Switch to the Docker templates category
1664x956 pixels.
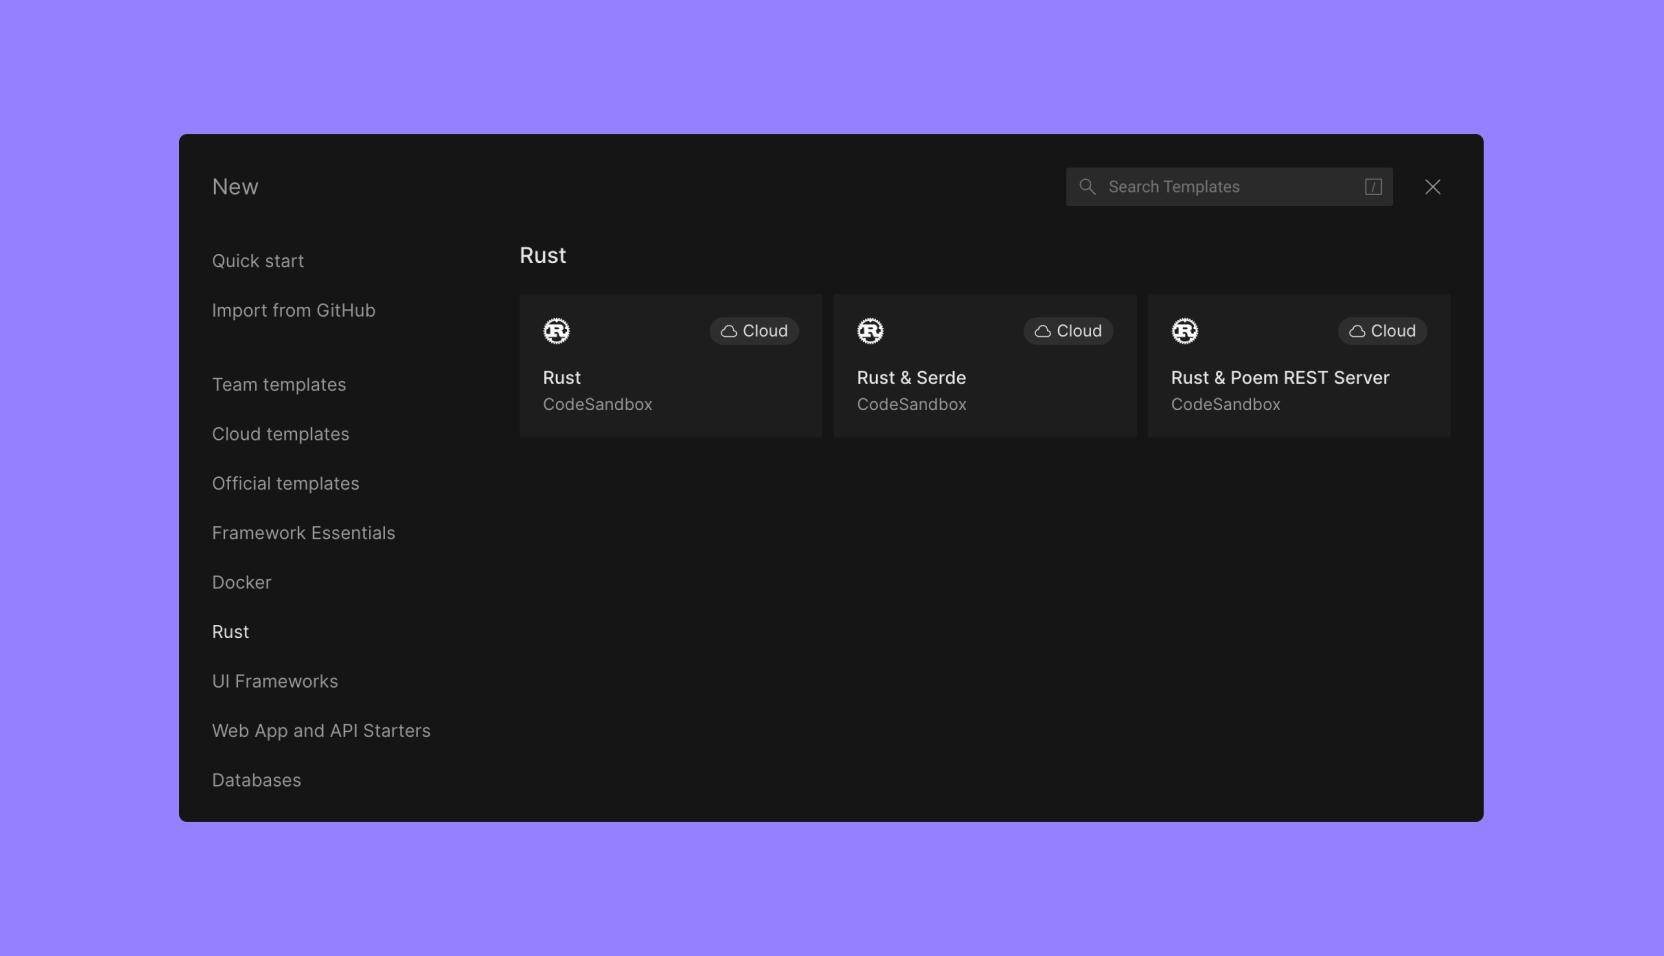(x=242, y=583)
